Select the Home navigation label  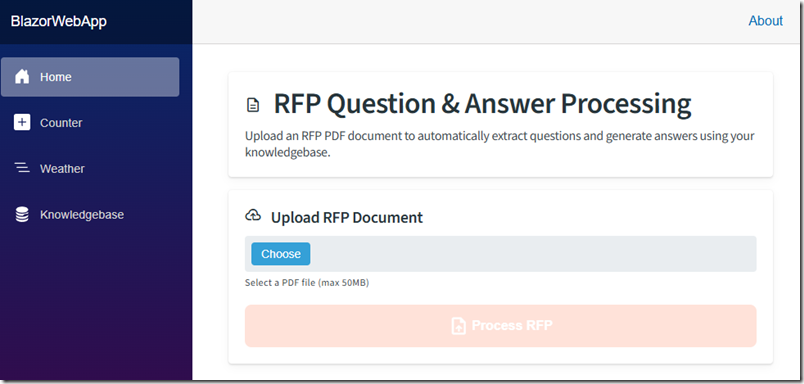click(x=56, y=77)
